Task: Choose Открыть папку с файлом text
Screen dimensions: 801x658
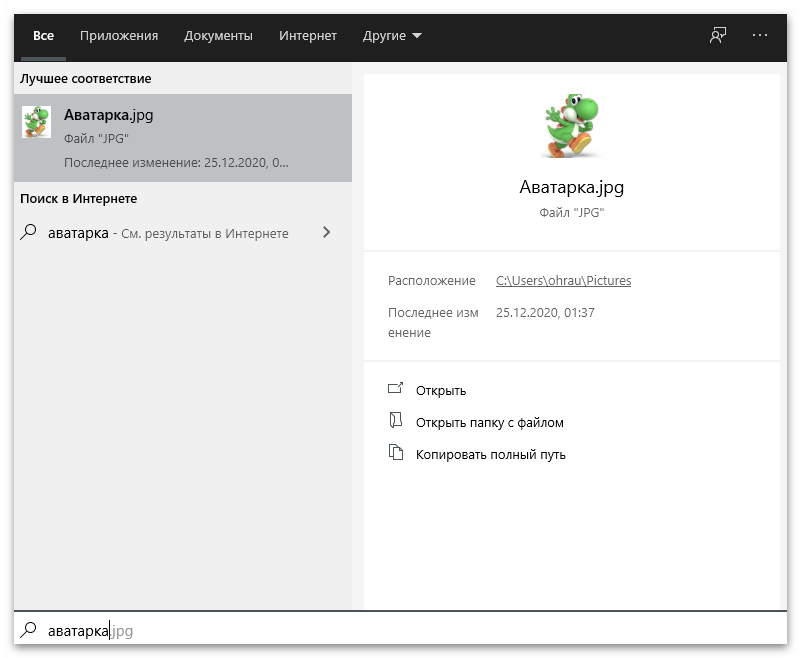Action: (x=489, y=422)
